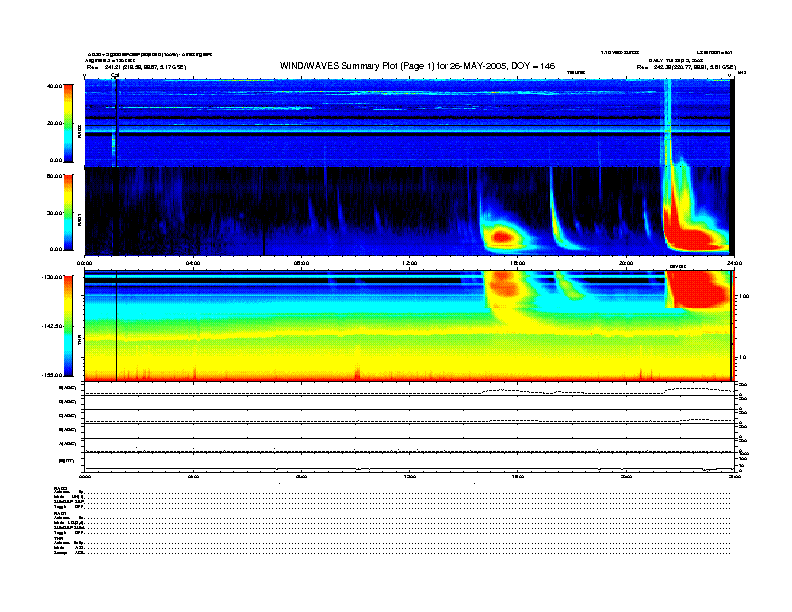Click the RAD1 color scale bar
This screenshot has width=792, height=612.
[68, 213]
